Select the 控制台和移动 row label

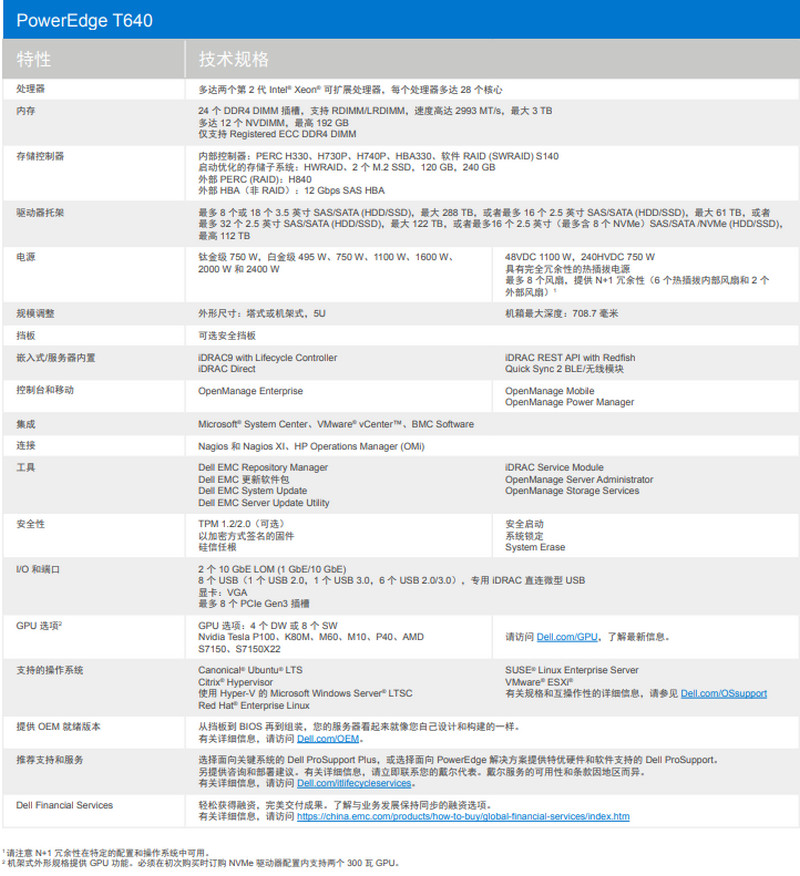point(45,390)
